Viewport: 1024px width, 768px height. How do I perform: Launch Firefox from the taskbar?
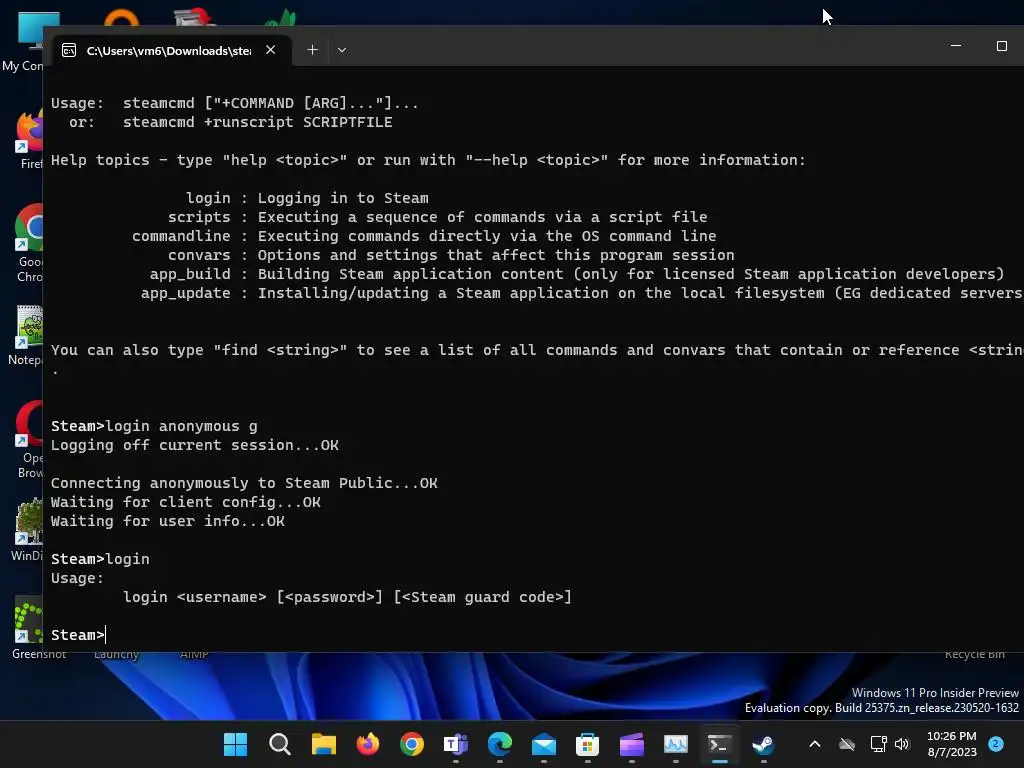tap(368, 744)
